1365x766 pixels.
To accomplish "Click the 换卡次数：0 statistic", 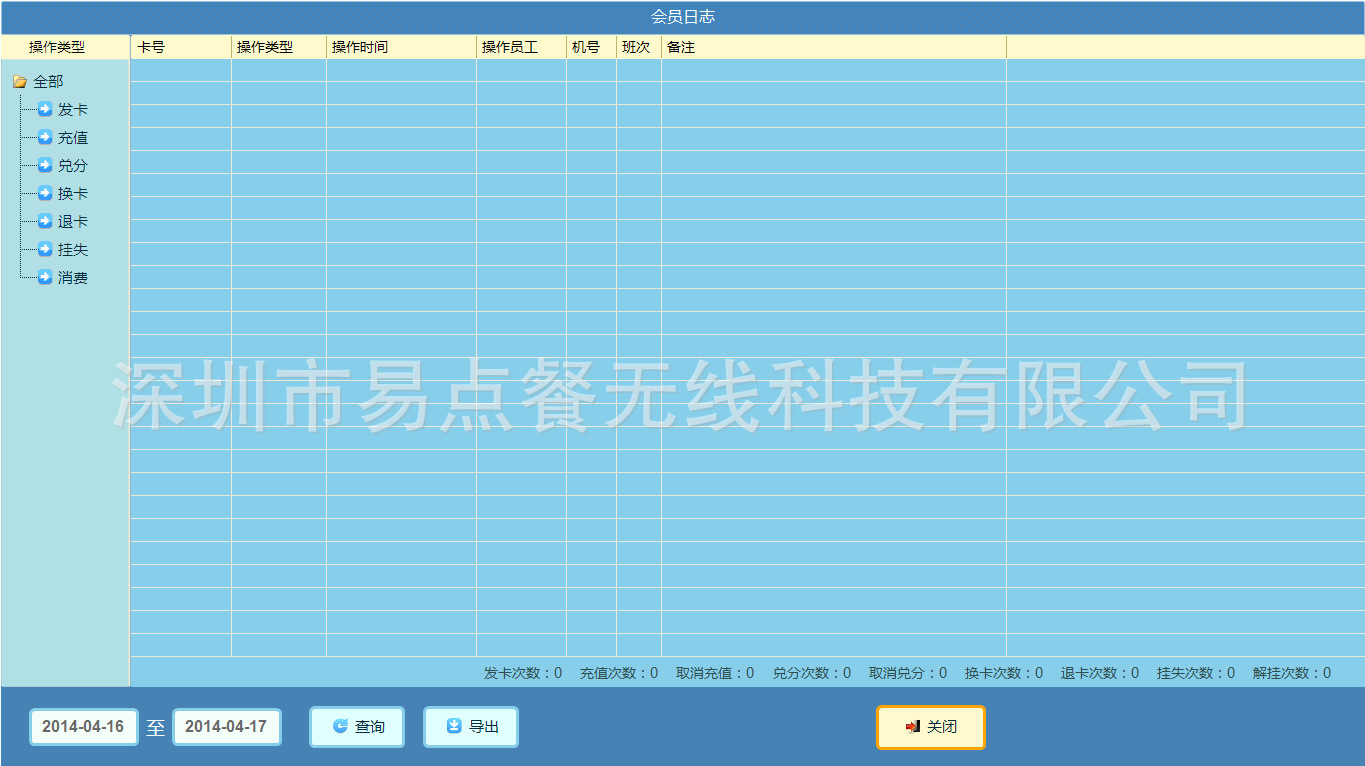I will (x=1004, y=673).
